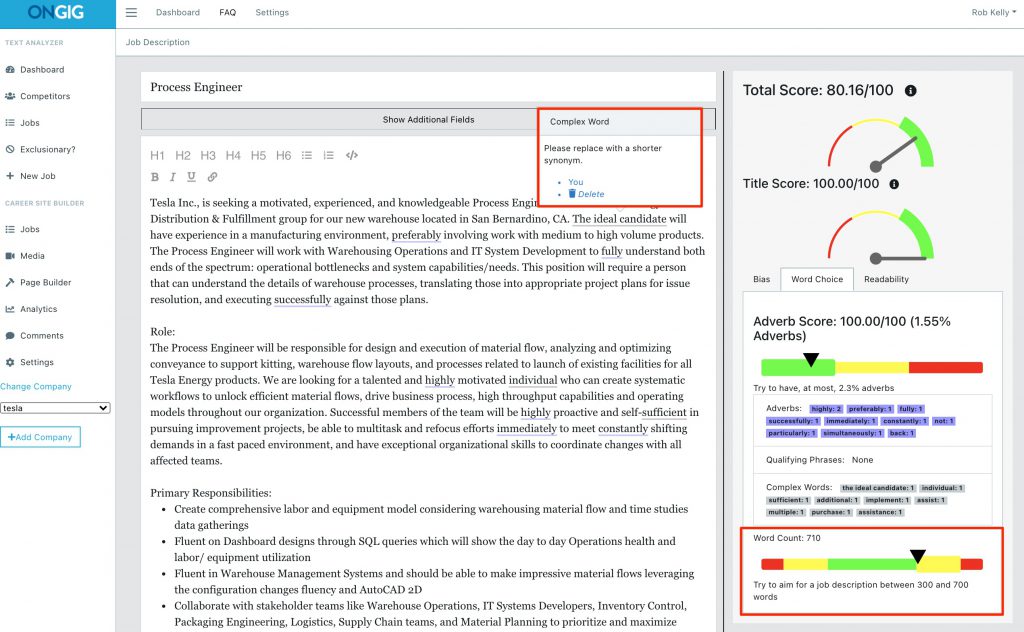Click the 'individual: 1' complex word tag
The image size is (1024, 632).
[x=942, y=488]
